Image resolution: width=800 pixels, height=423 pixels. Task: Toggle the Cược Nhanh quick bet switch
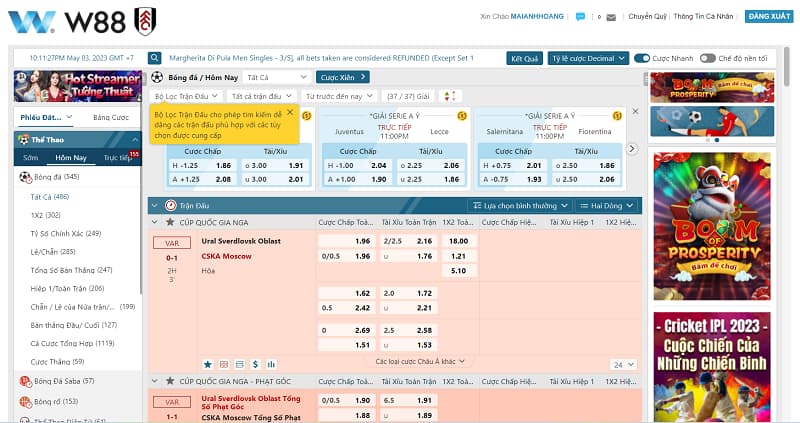(643, 58)
